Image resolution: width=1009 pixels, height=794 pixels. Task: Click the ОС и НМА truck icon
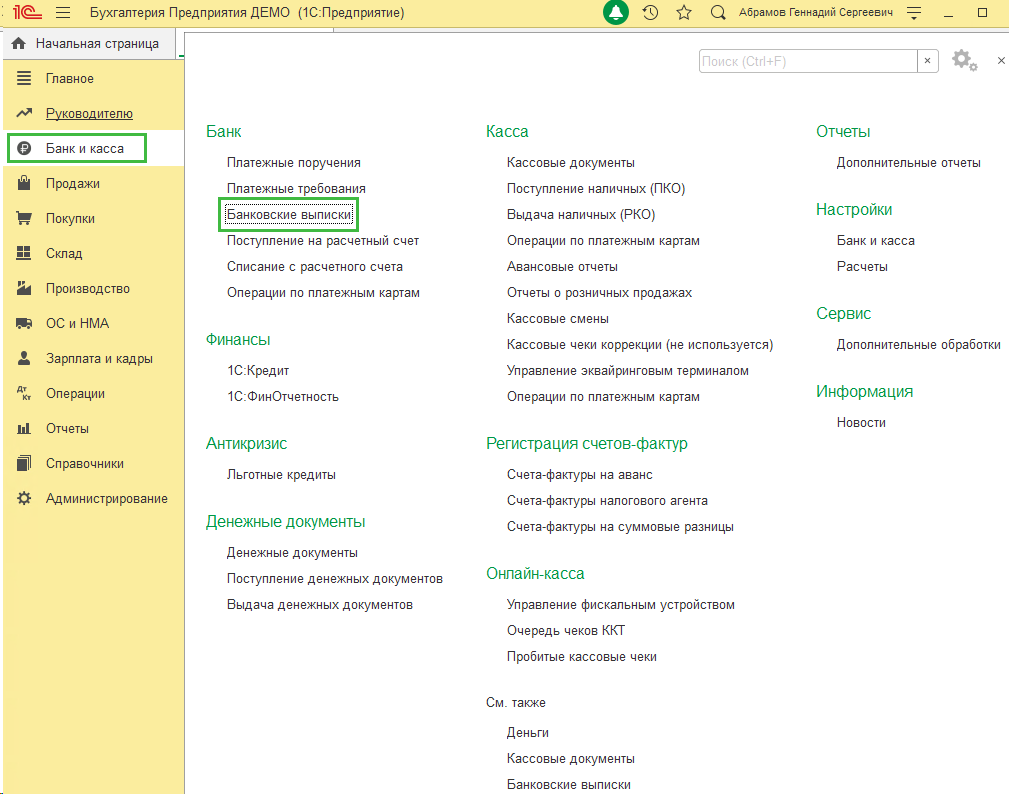(24, 323)
